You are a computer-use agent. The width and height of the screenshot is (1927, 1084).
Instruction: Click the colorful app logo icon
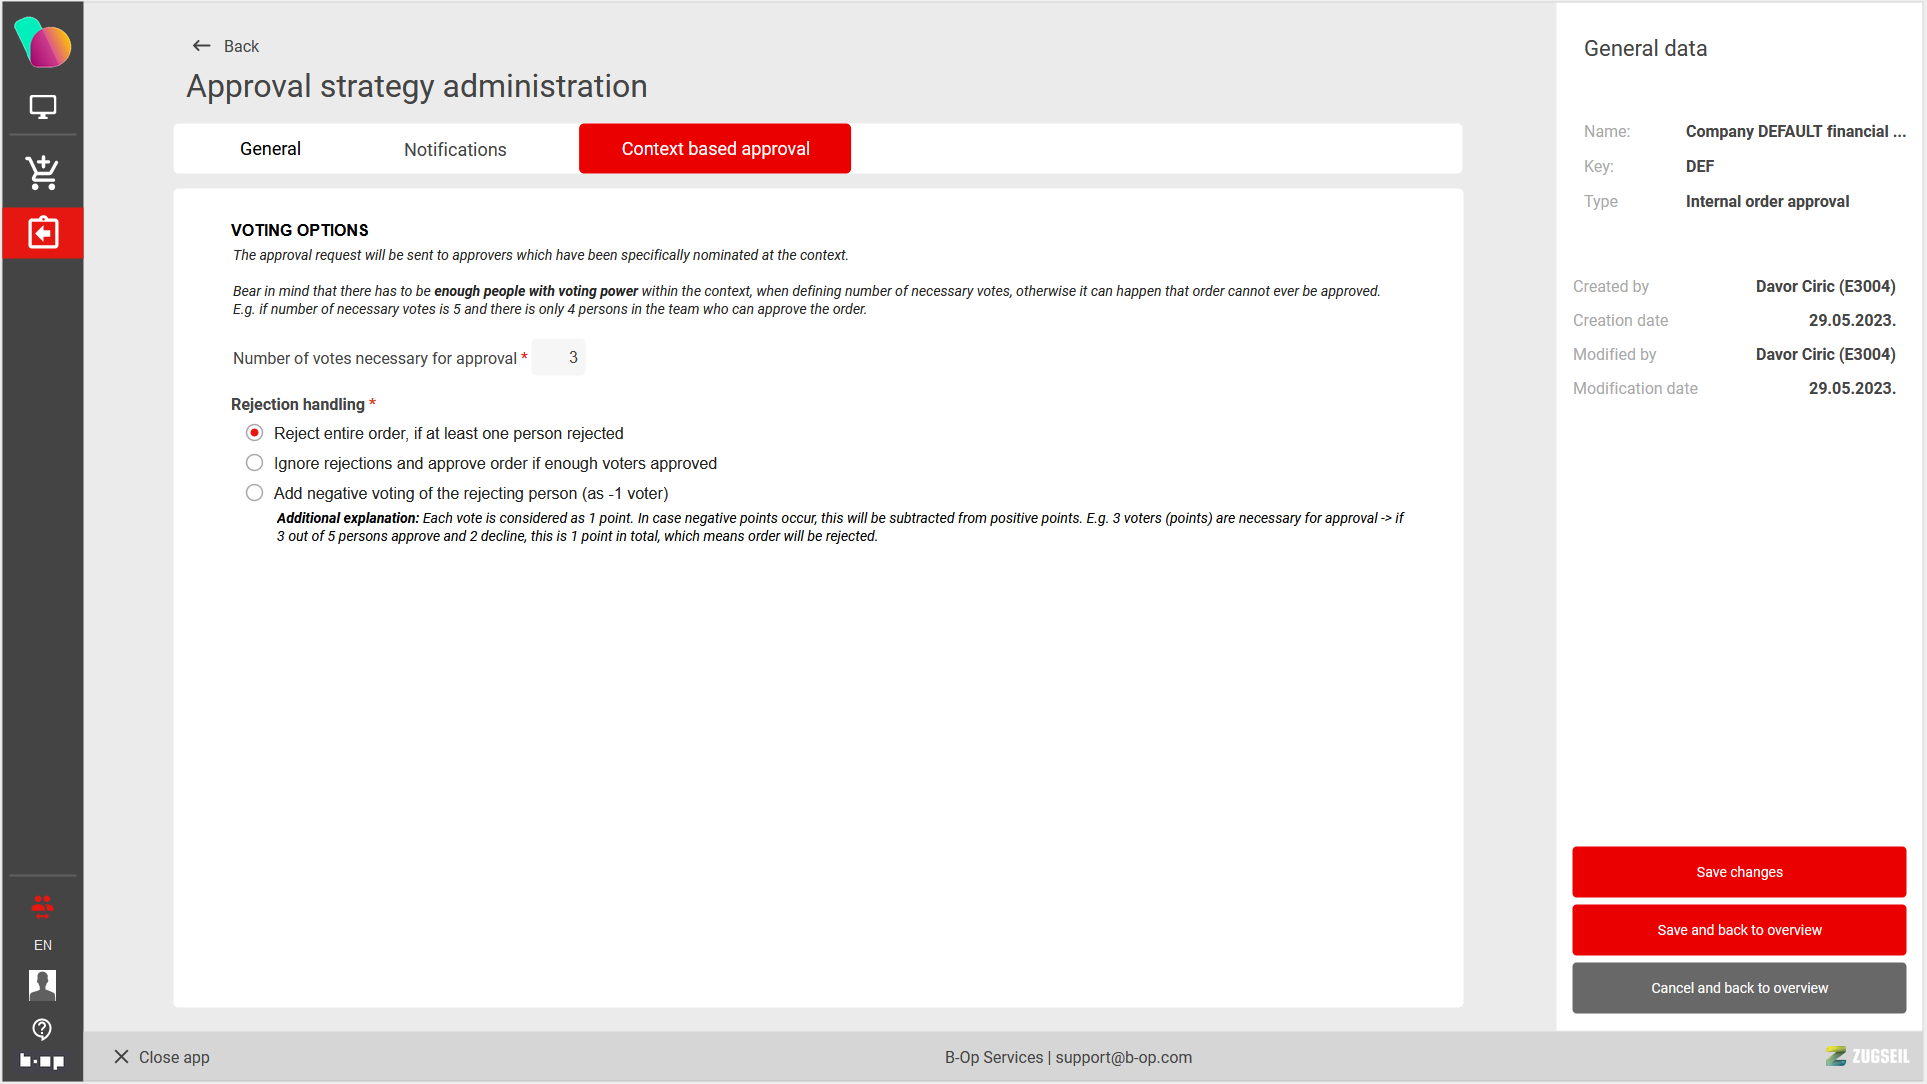[42, 43]
